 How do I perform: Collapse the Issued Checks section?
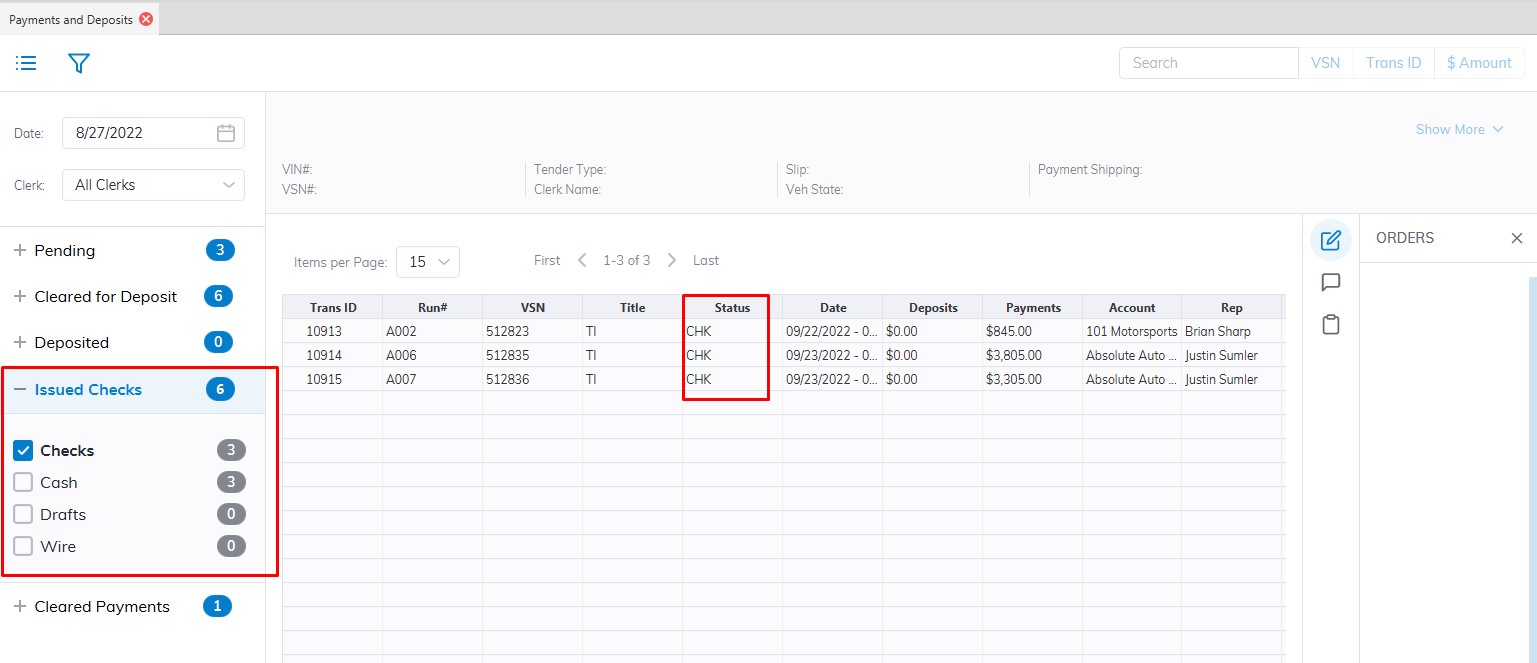tap(20, 390)
